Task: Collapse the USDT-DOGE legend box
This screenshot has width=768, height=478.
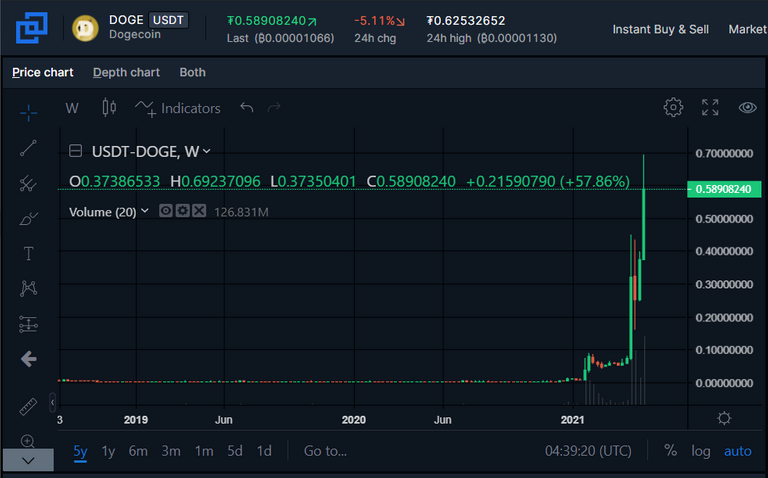Action: (x=75, y=151)
